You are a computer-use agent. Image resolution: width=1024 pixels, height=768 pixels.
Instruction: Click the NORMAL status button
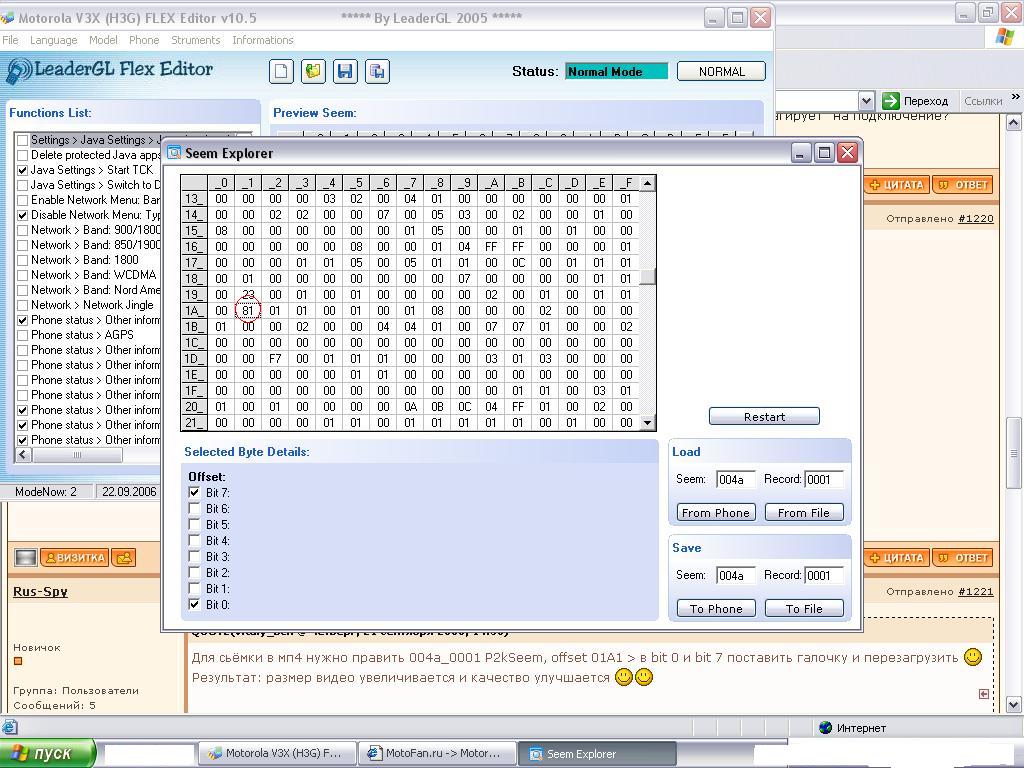pos(722,71)
